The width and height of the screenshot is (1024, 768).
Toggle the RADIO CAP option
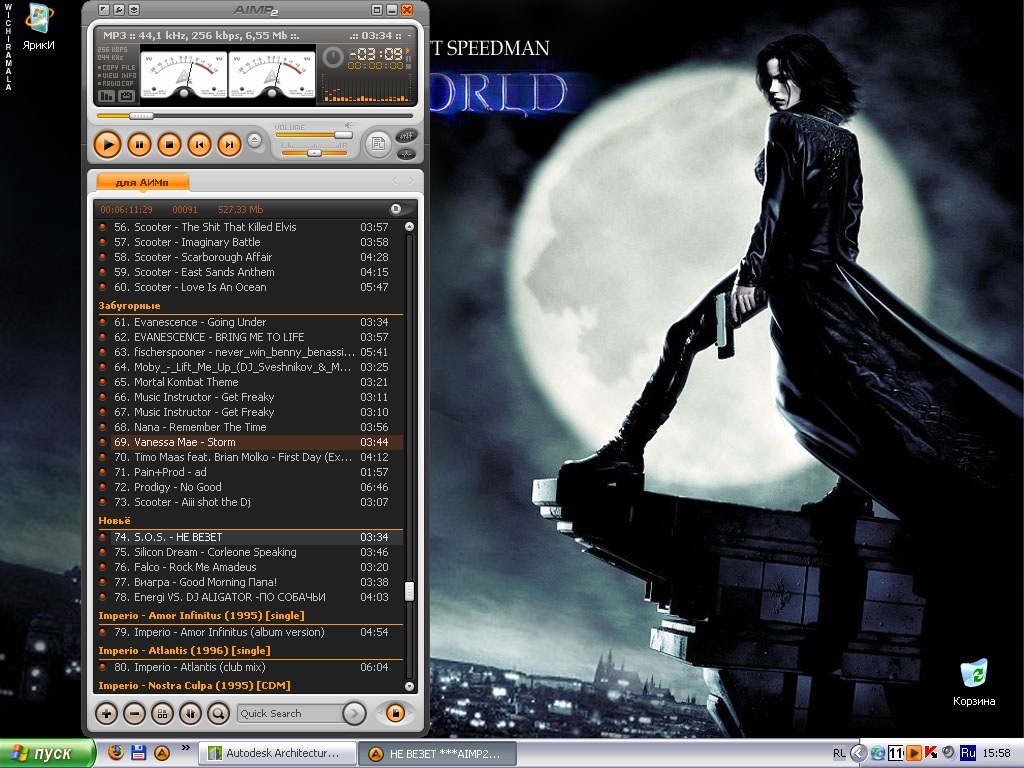[x=117, y=82]
